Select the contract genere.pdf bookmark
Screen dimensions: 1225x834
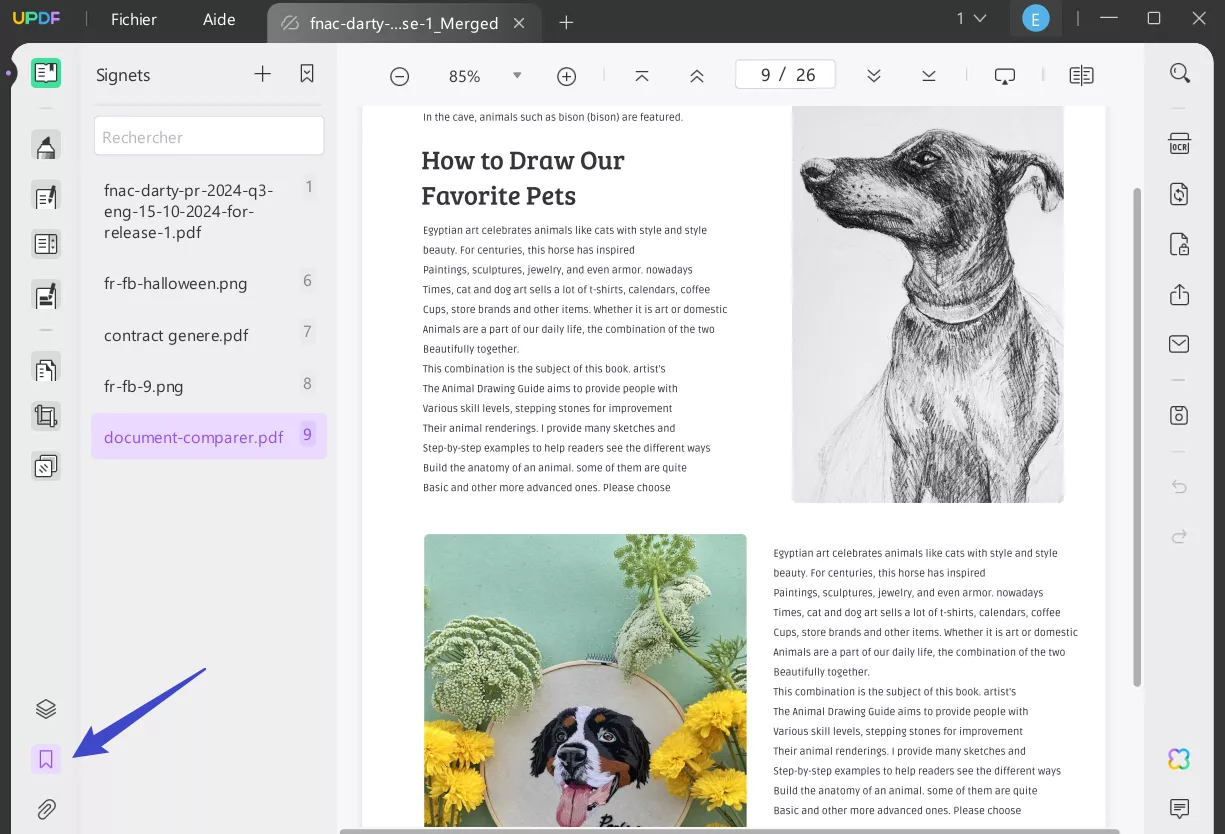[x=176, y=335]
